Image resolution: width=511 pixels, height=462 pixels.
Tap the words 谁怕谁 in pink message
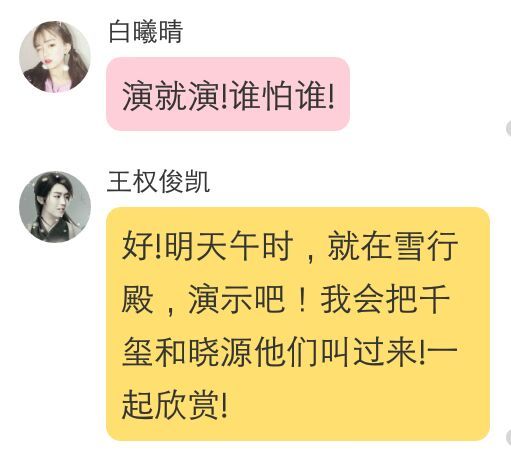279,96
